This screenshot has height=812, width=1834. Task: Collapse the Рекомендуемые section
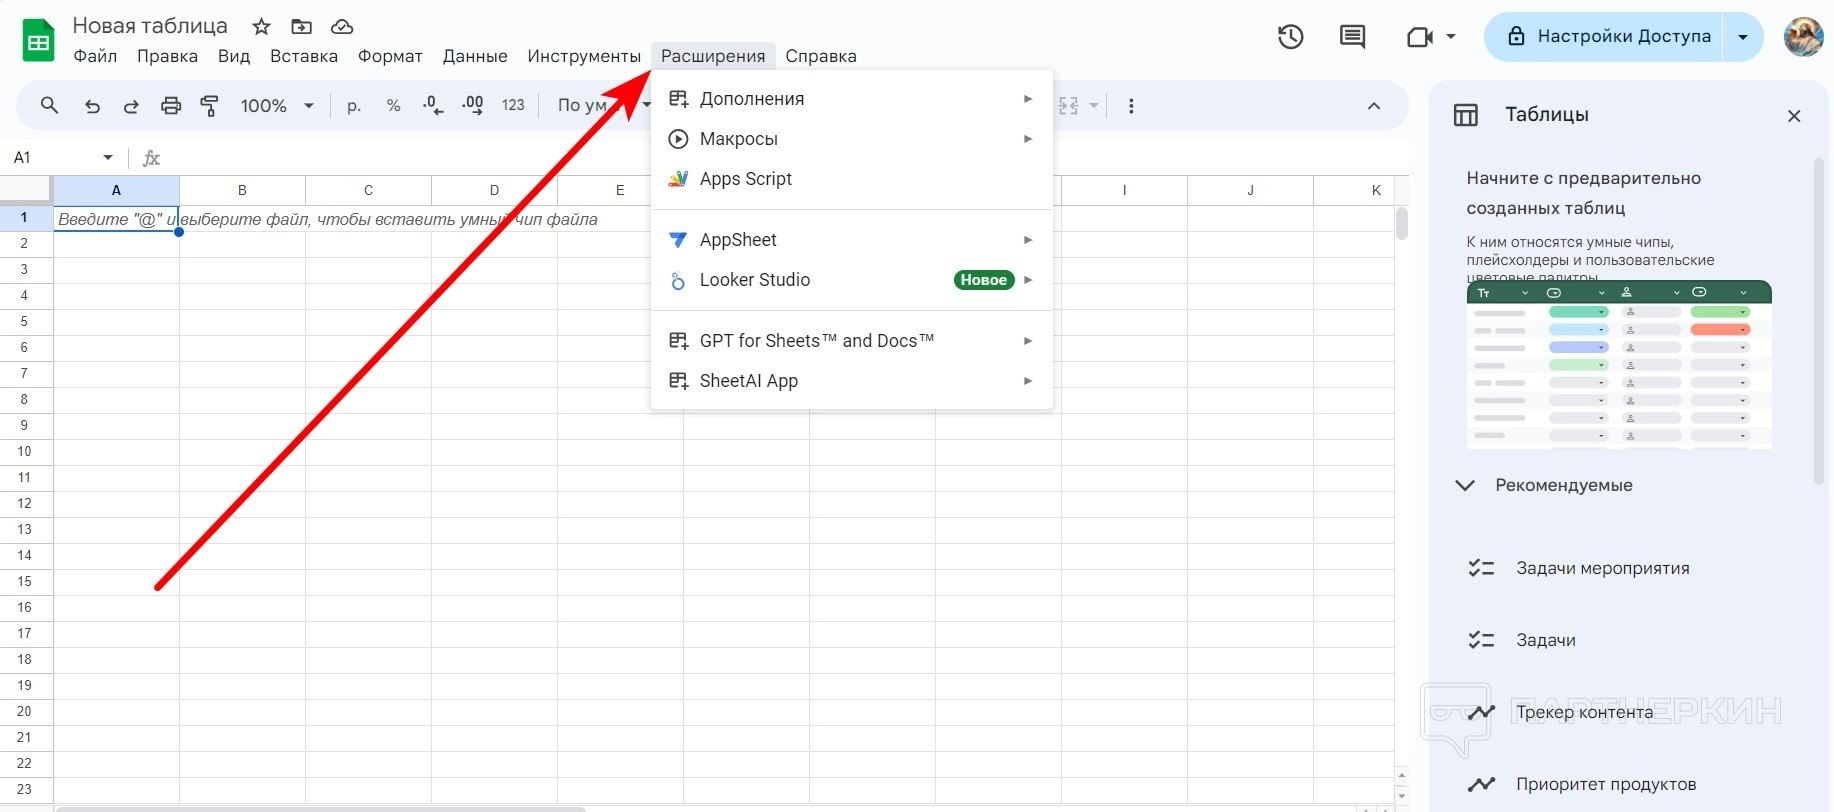(x=1465, y=486)
